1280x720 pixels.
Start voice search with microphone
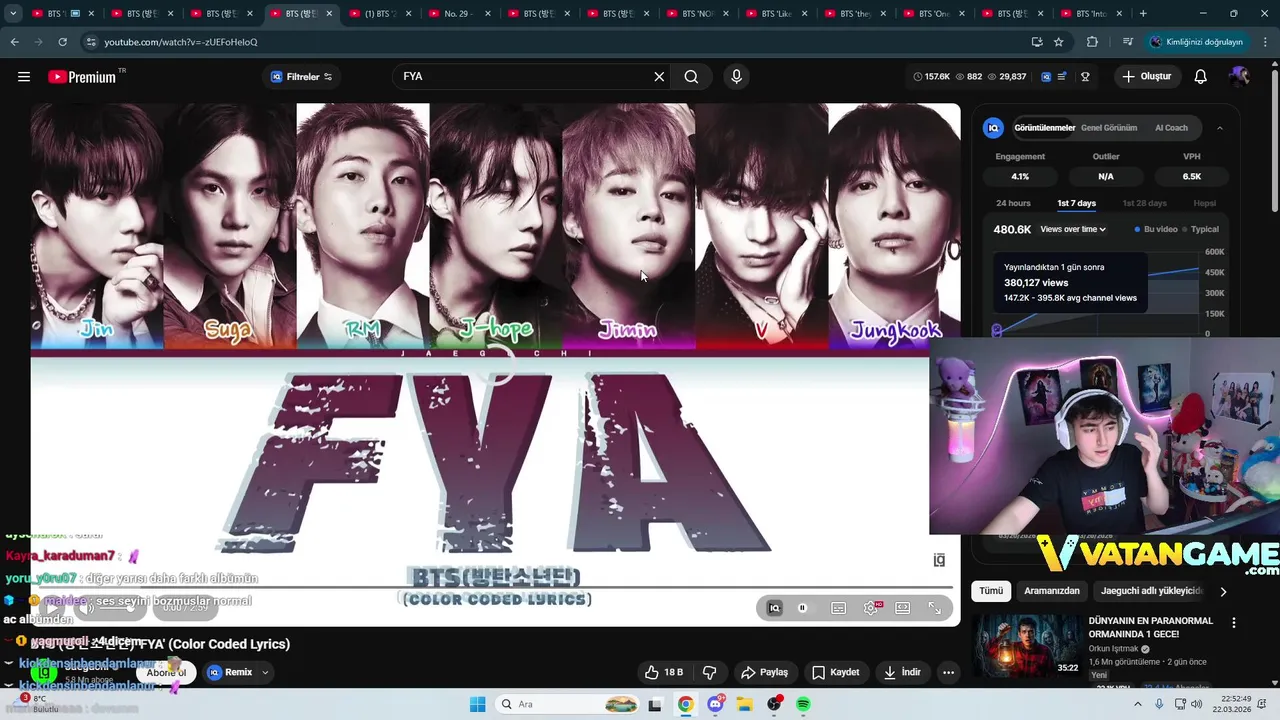737,77
